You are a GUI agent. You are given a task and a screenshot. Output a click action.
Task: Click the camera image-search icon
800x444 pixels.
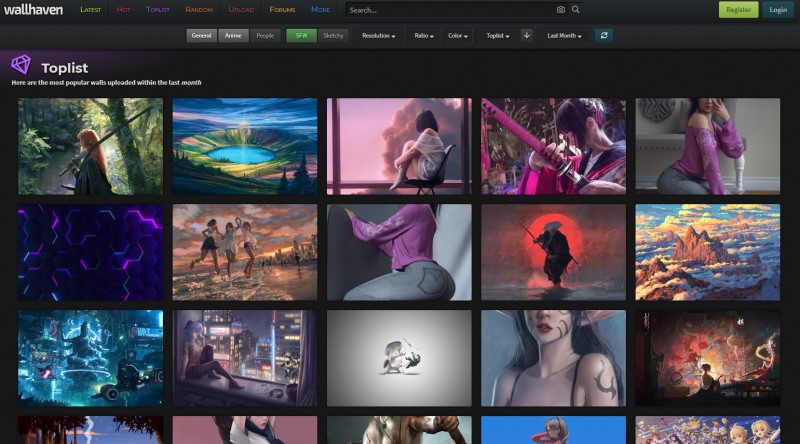tap(560, 10)
